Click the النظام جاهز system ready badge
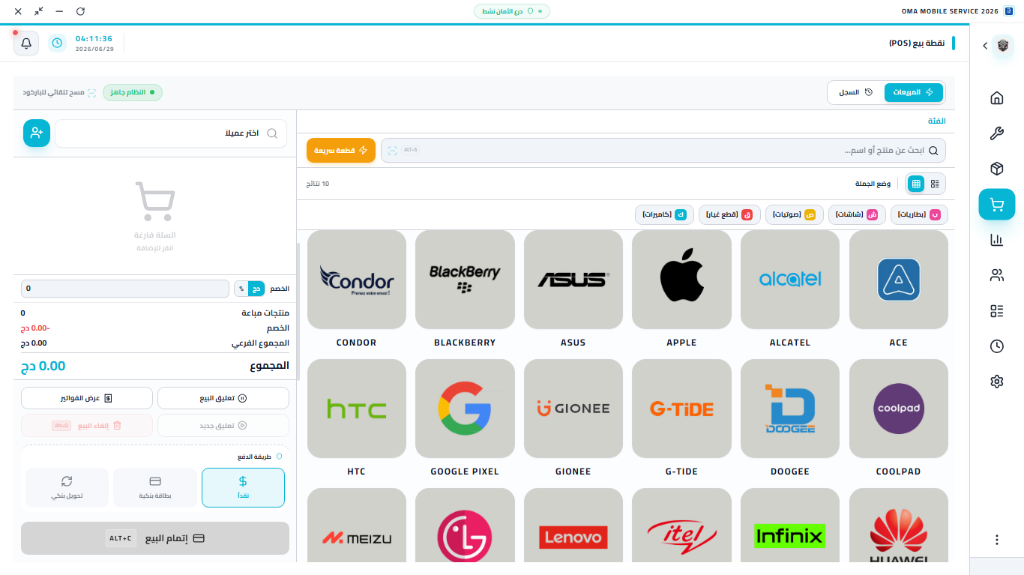The width and height of the screenshot is (1024, 575). click(x=133, y=93)
